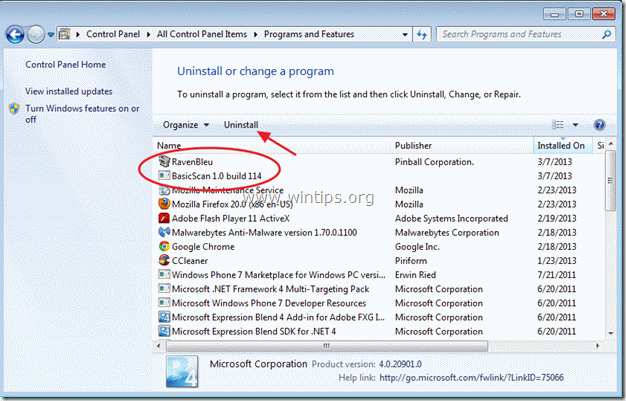
Task: Click the search magnifier icon
Action: (x=607, y=34)
